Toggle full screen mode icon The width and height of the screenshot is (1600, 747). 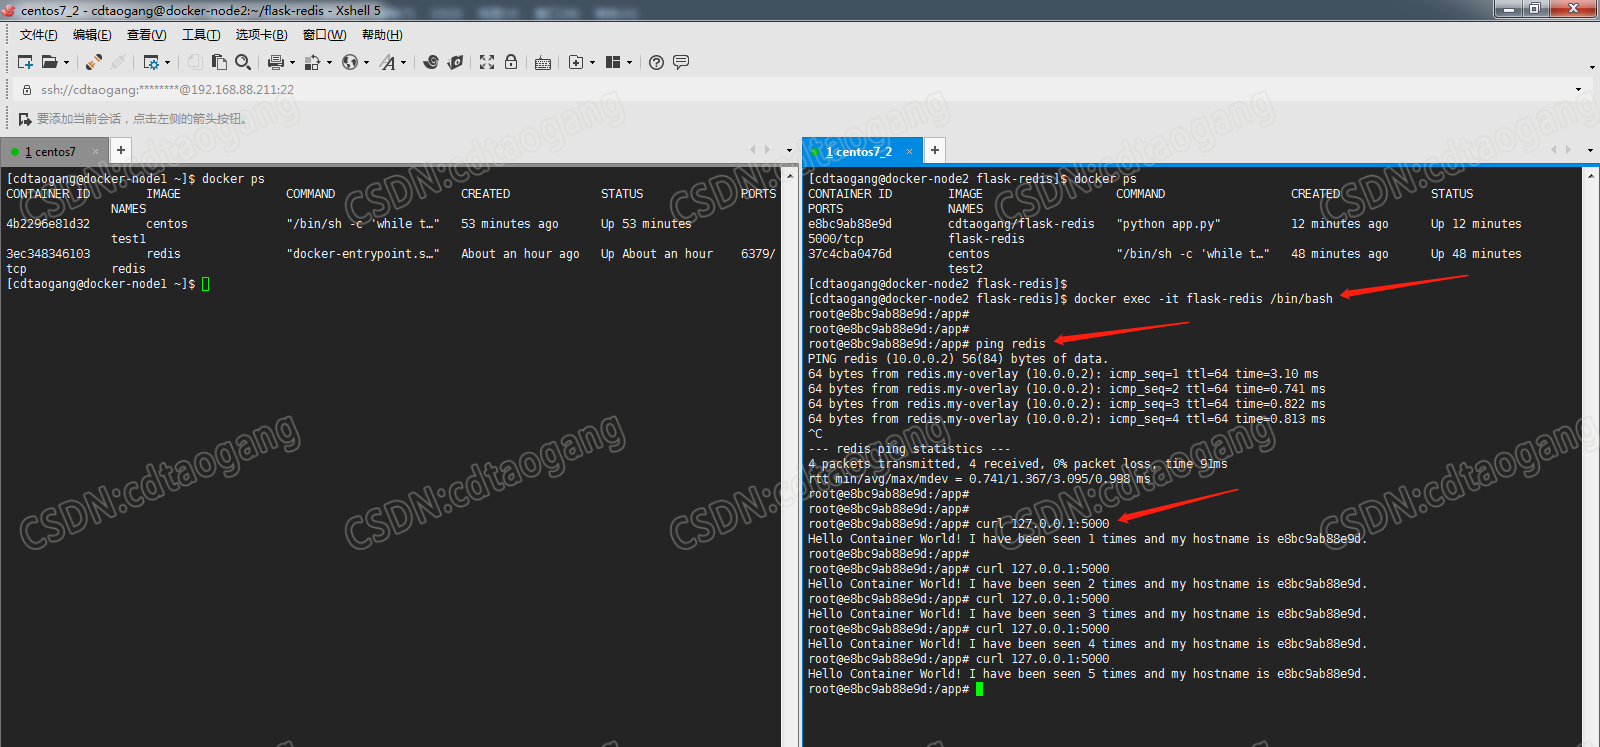click(x=487, y=62)
